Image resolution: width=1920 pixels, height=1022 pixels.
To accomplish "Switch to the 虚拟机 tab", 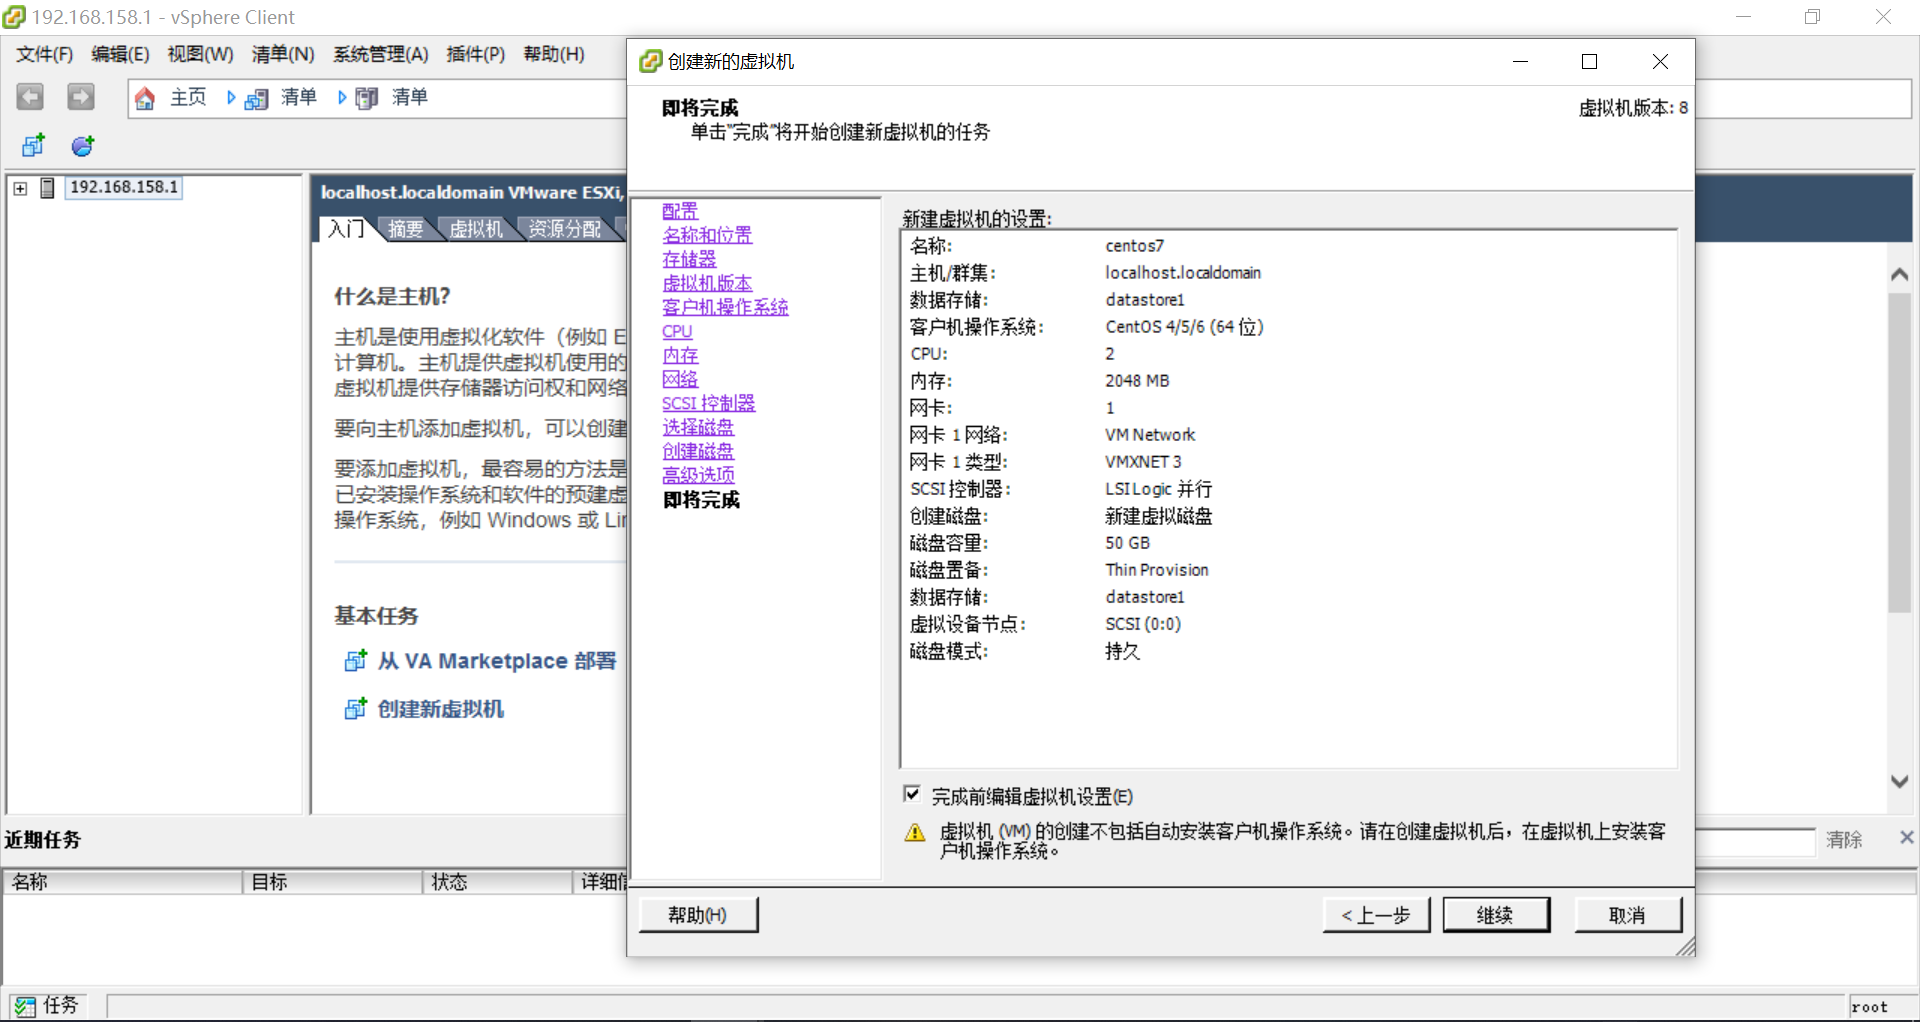I will tap(476, 228).
